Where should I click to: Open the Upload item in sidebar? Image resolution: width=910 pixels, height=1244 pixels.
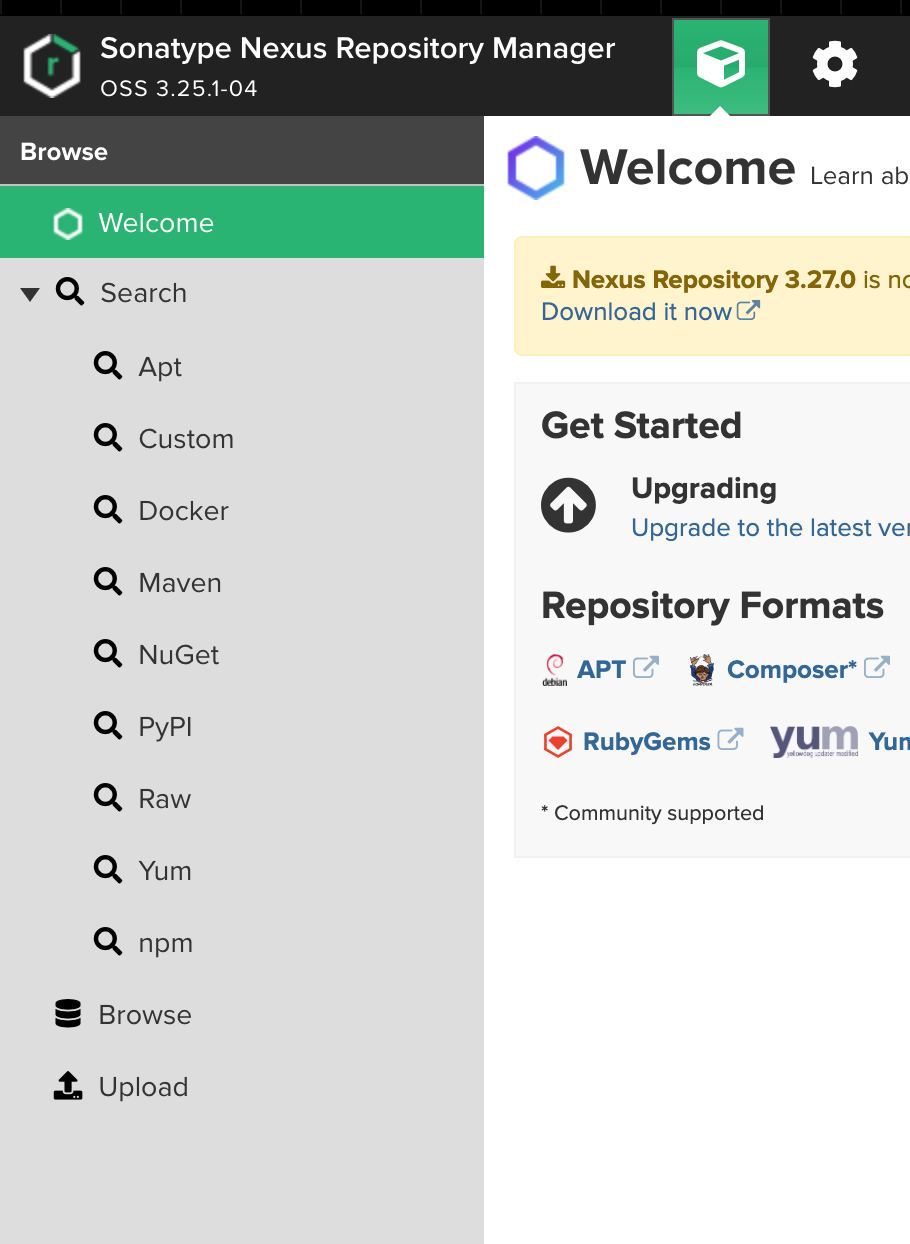pos(143,1087)
